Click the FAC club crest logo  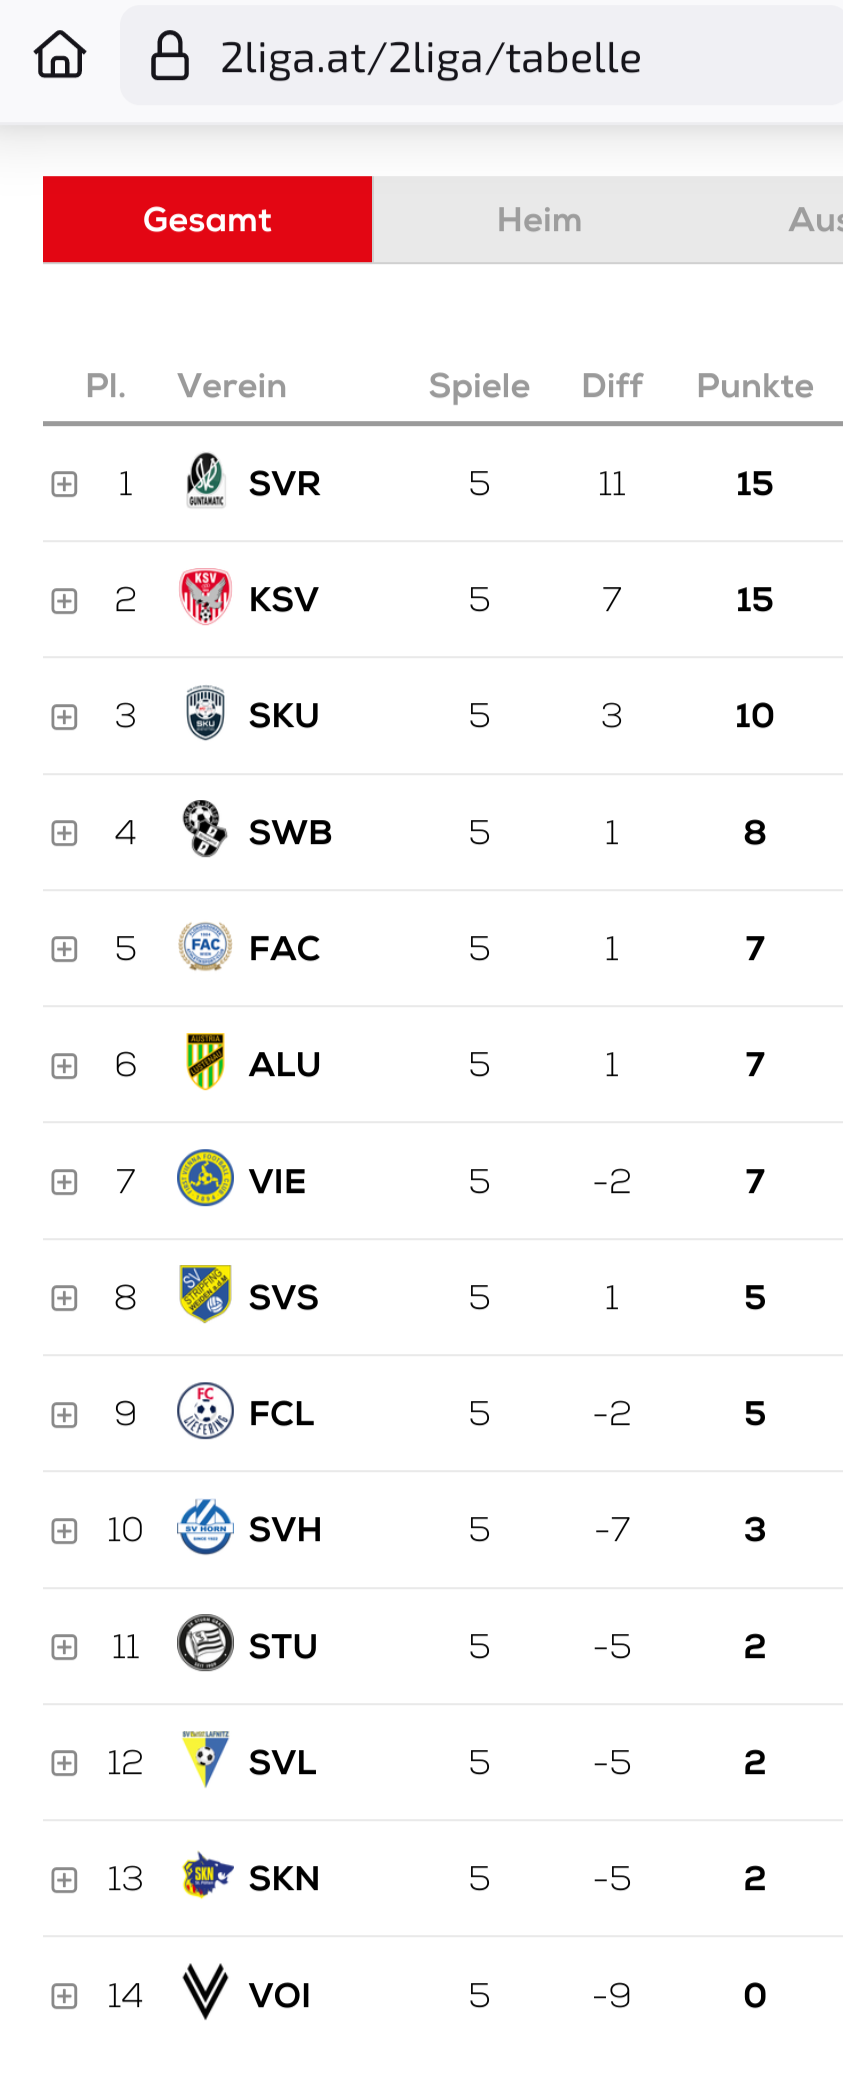pyautogui.click(x=205, y=946)
